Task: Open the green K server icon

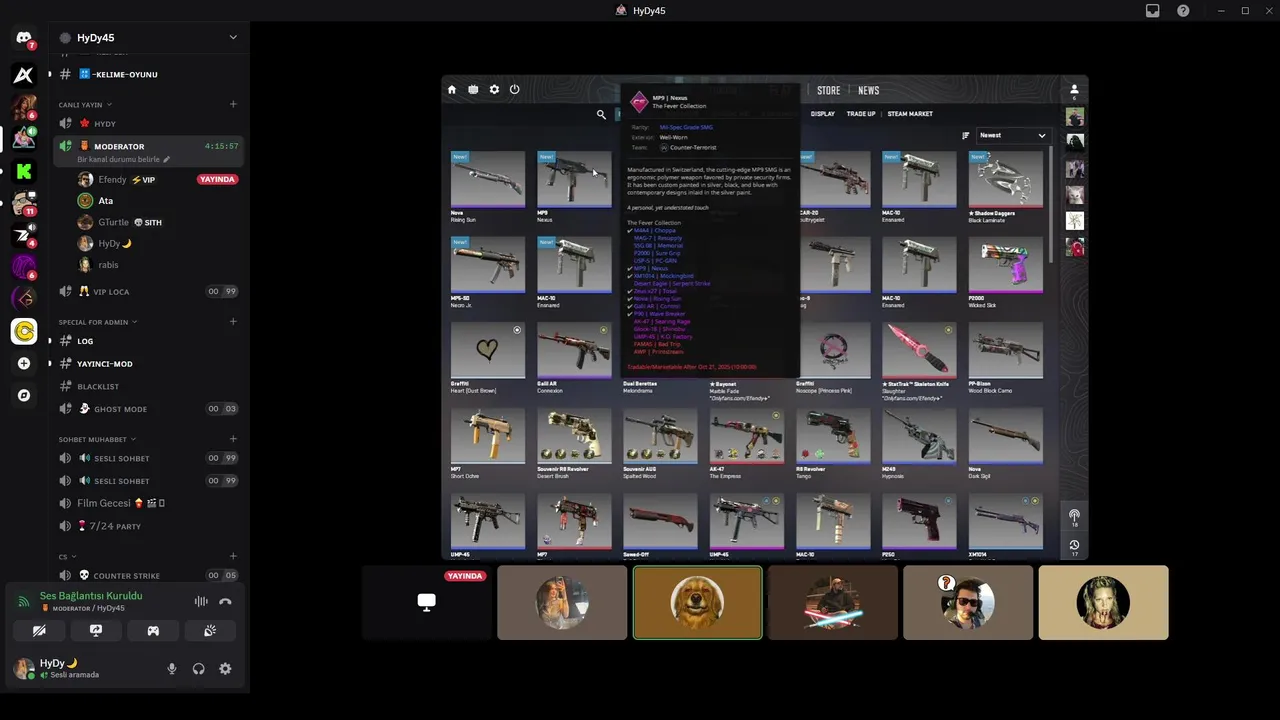Action: pos(24,171)
